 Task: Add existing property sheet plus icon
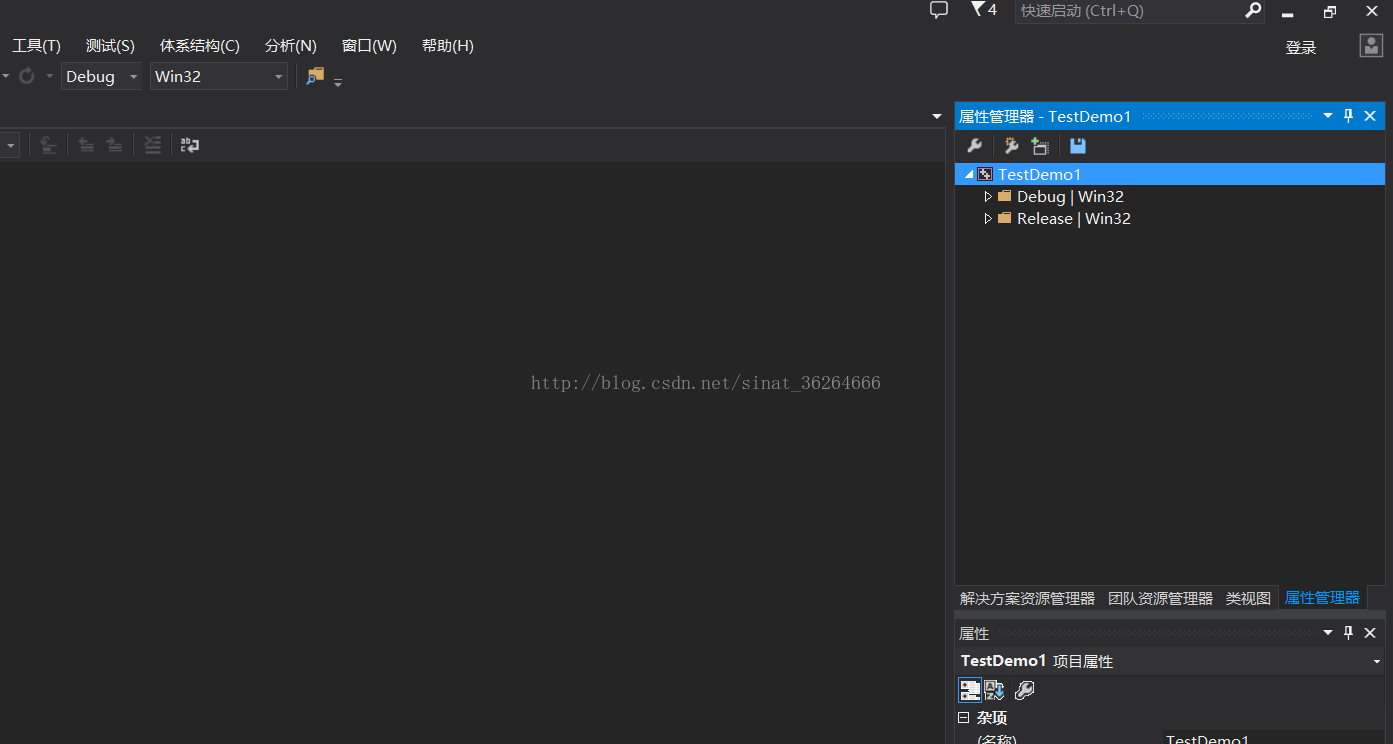point(1040,146)
